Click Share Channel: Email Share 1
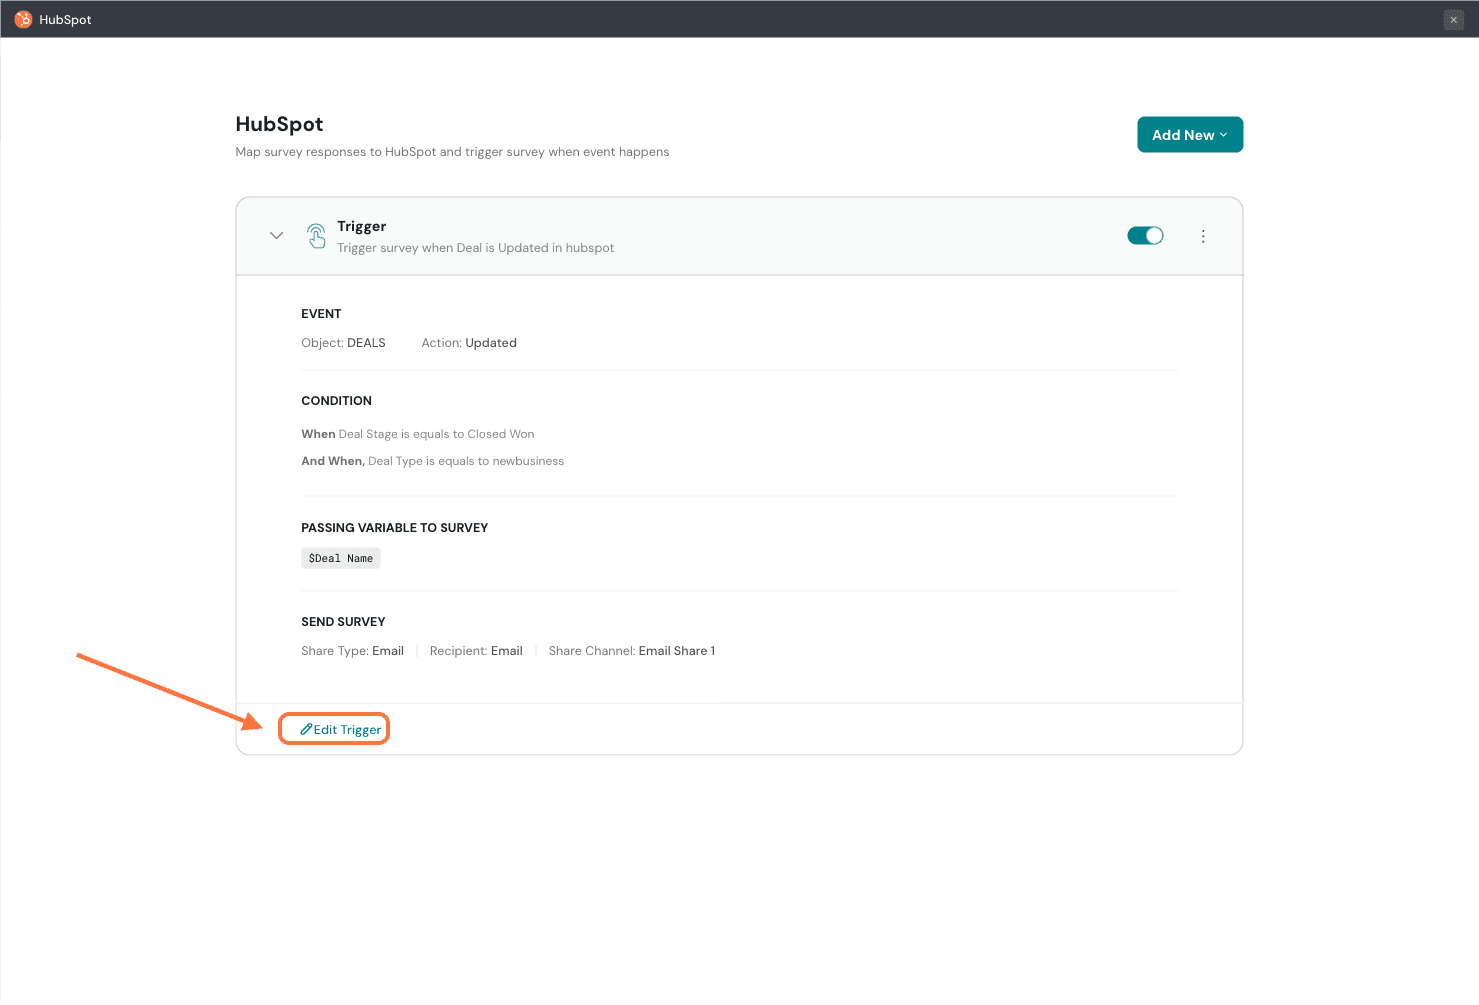The width and height of the screenshot is (1479, 1005). coord(631,651)
